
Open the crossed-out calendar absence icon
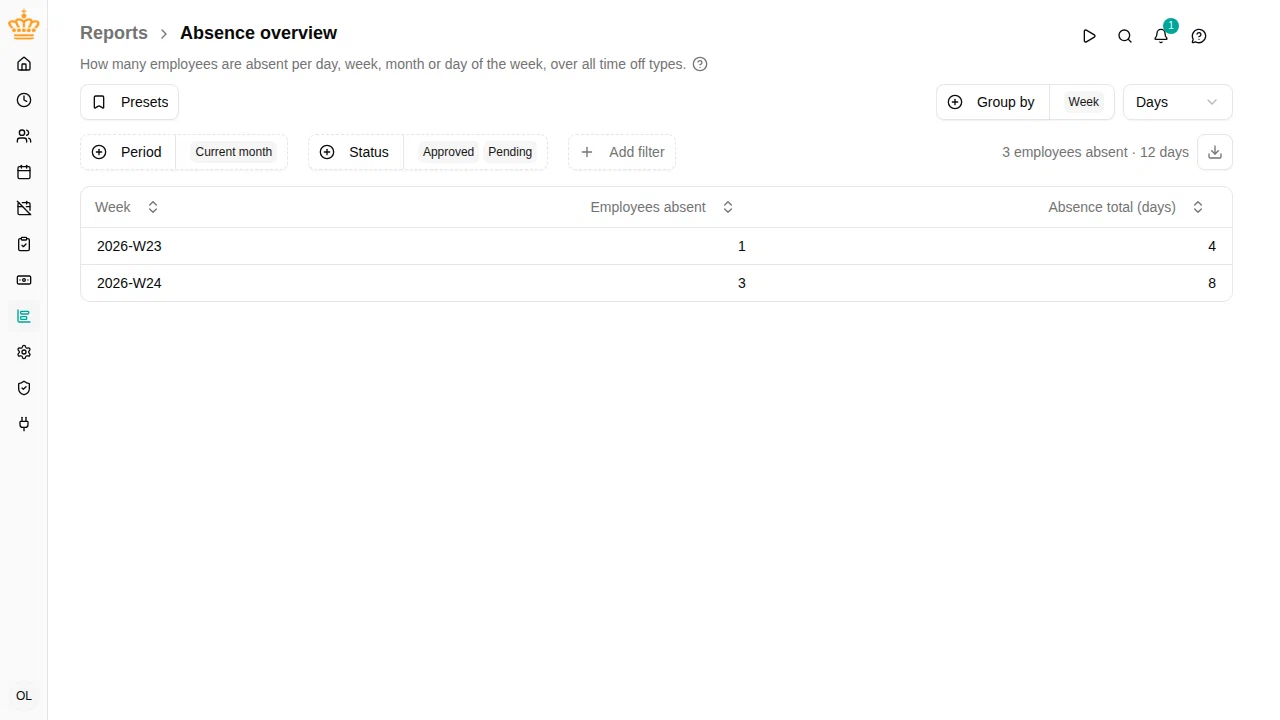(24, 208)
